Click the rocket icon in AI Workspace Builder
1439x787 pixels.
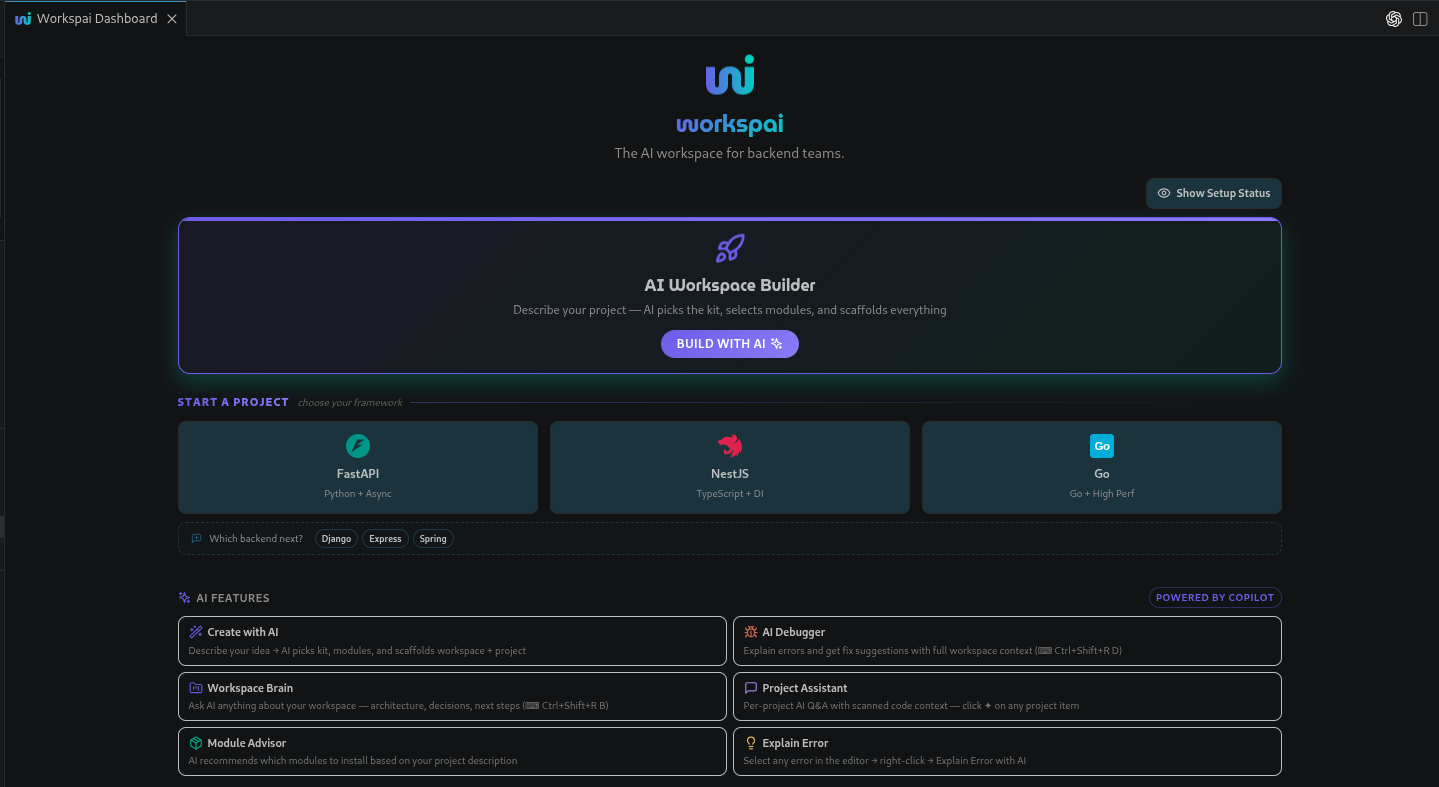coord(729,248)
